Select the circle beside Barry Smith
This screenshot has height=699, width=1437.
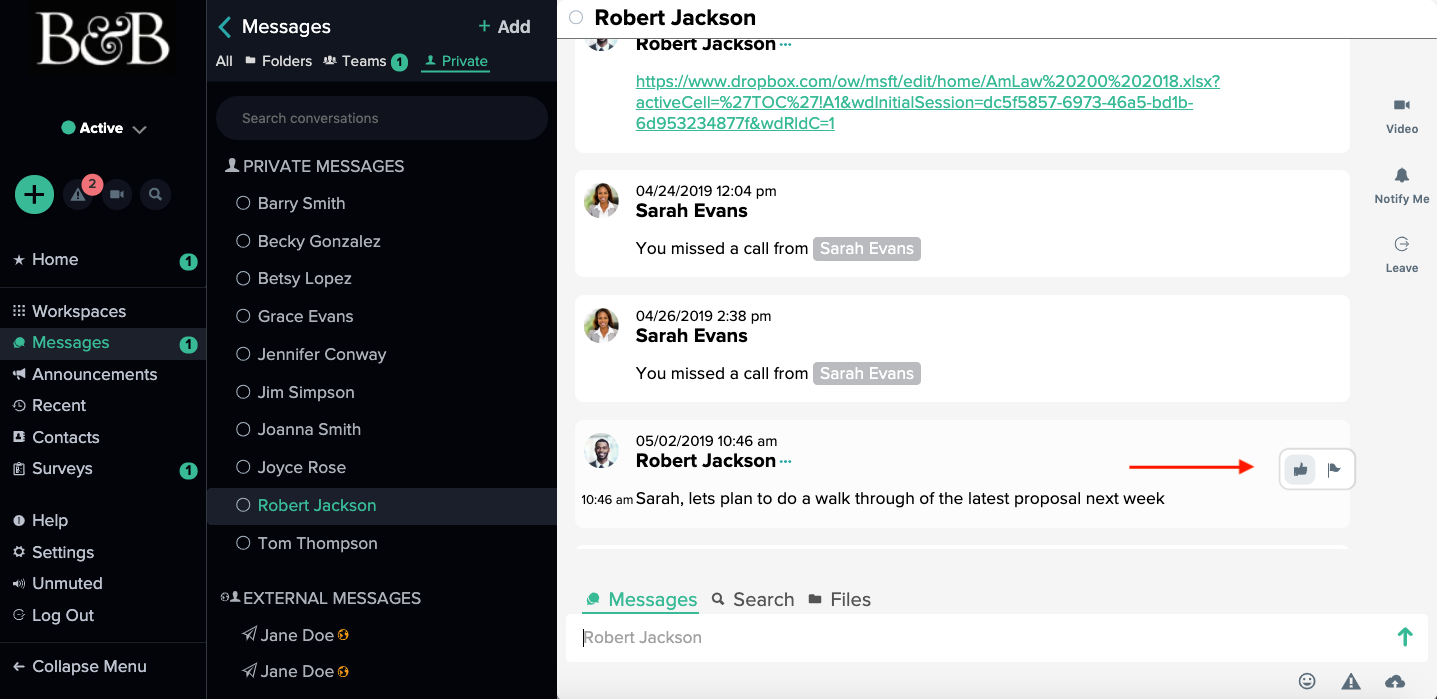[243, 203]
